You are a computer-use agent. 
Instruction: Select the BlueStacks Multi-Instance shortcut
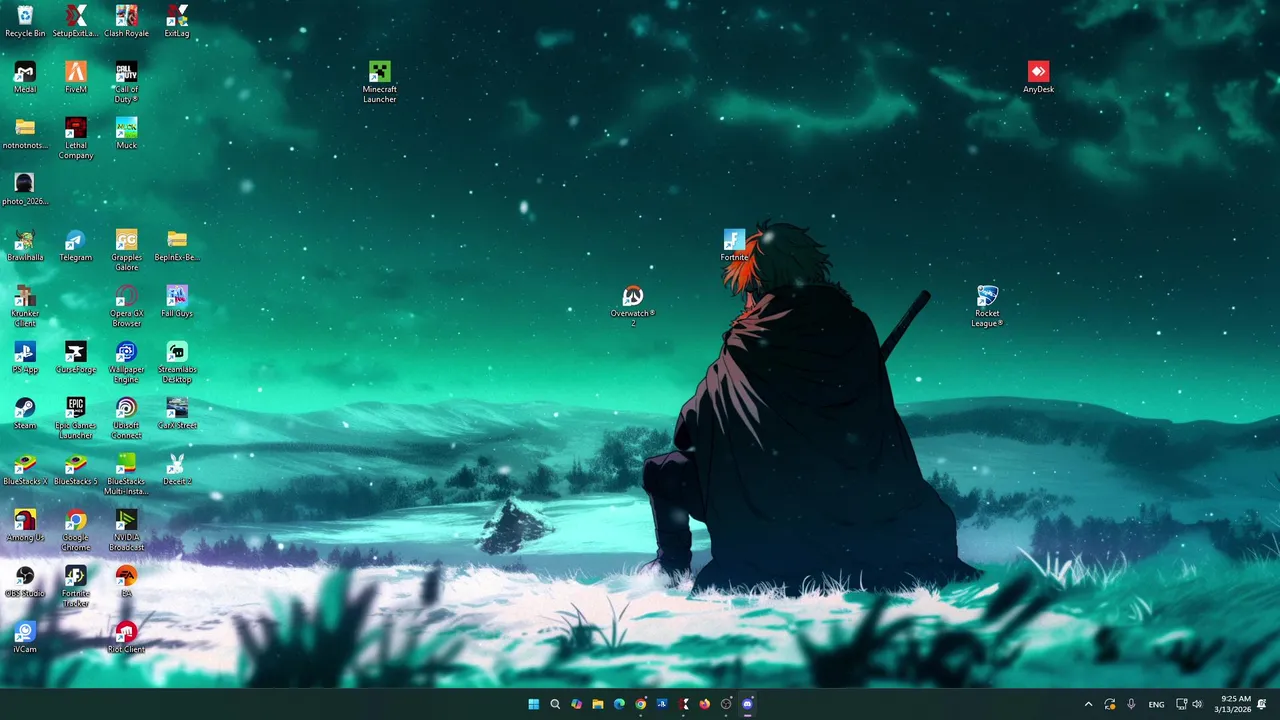(x=126, y=474)
